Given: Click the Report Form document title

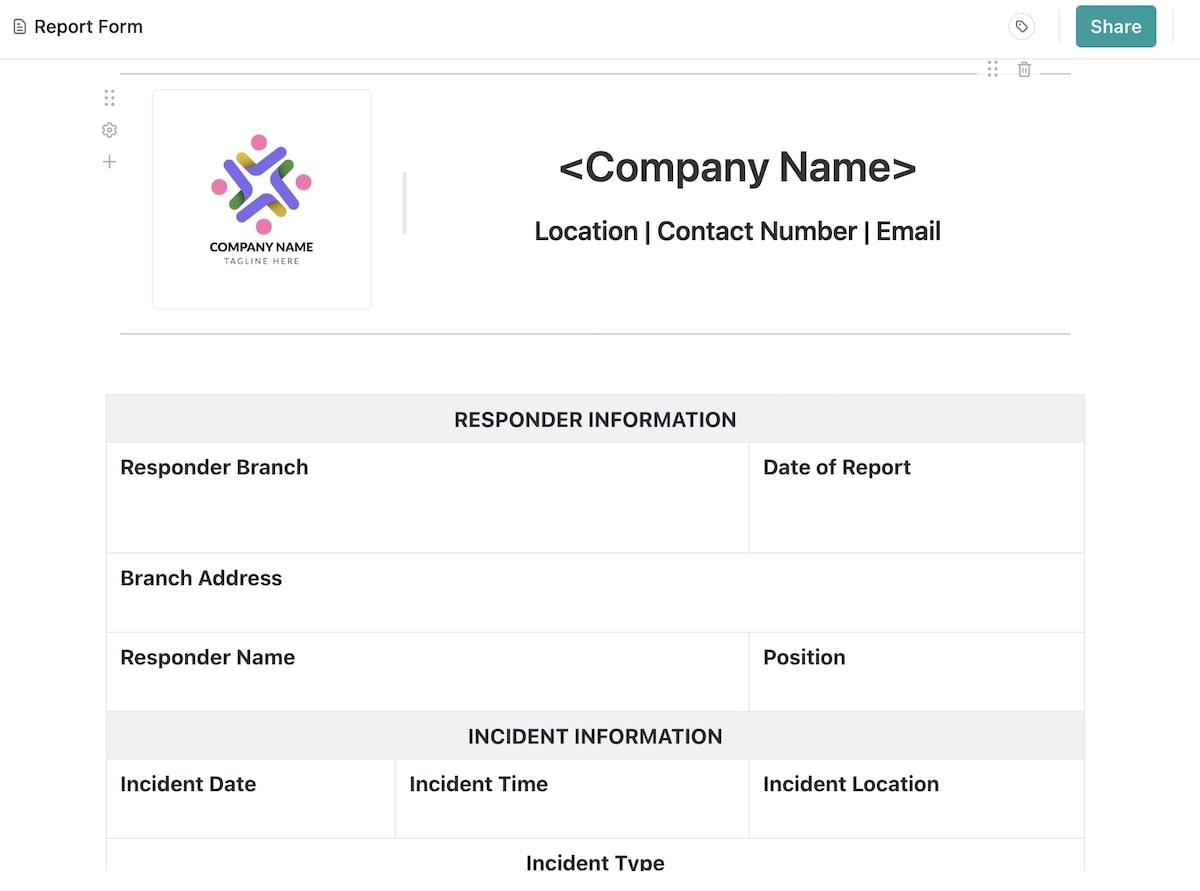Looking at the screenshot, I should (88, 27).
